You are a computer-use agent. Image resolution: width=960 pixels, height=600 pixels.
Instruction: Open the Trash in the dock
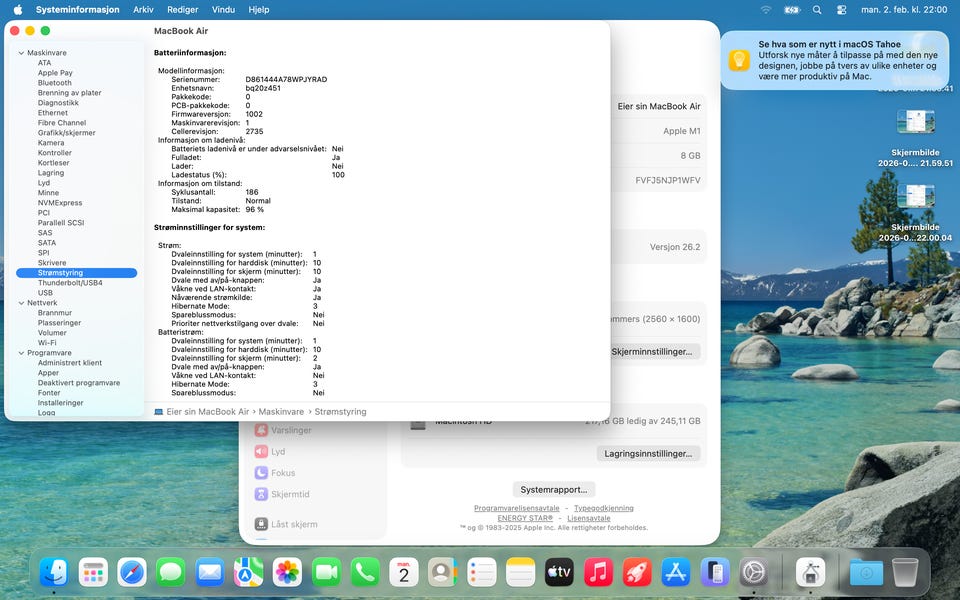point(904,572)
